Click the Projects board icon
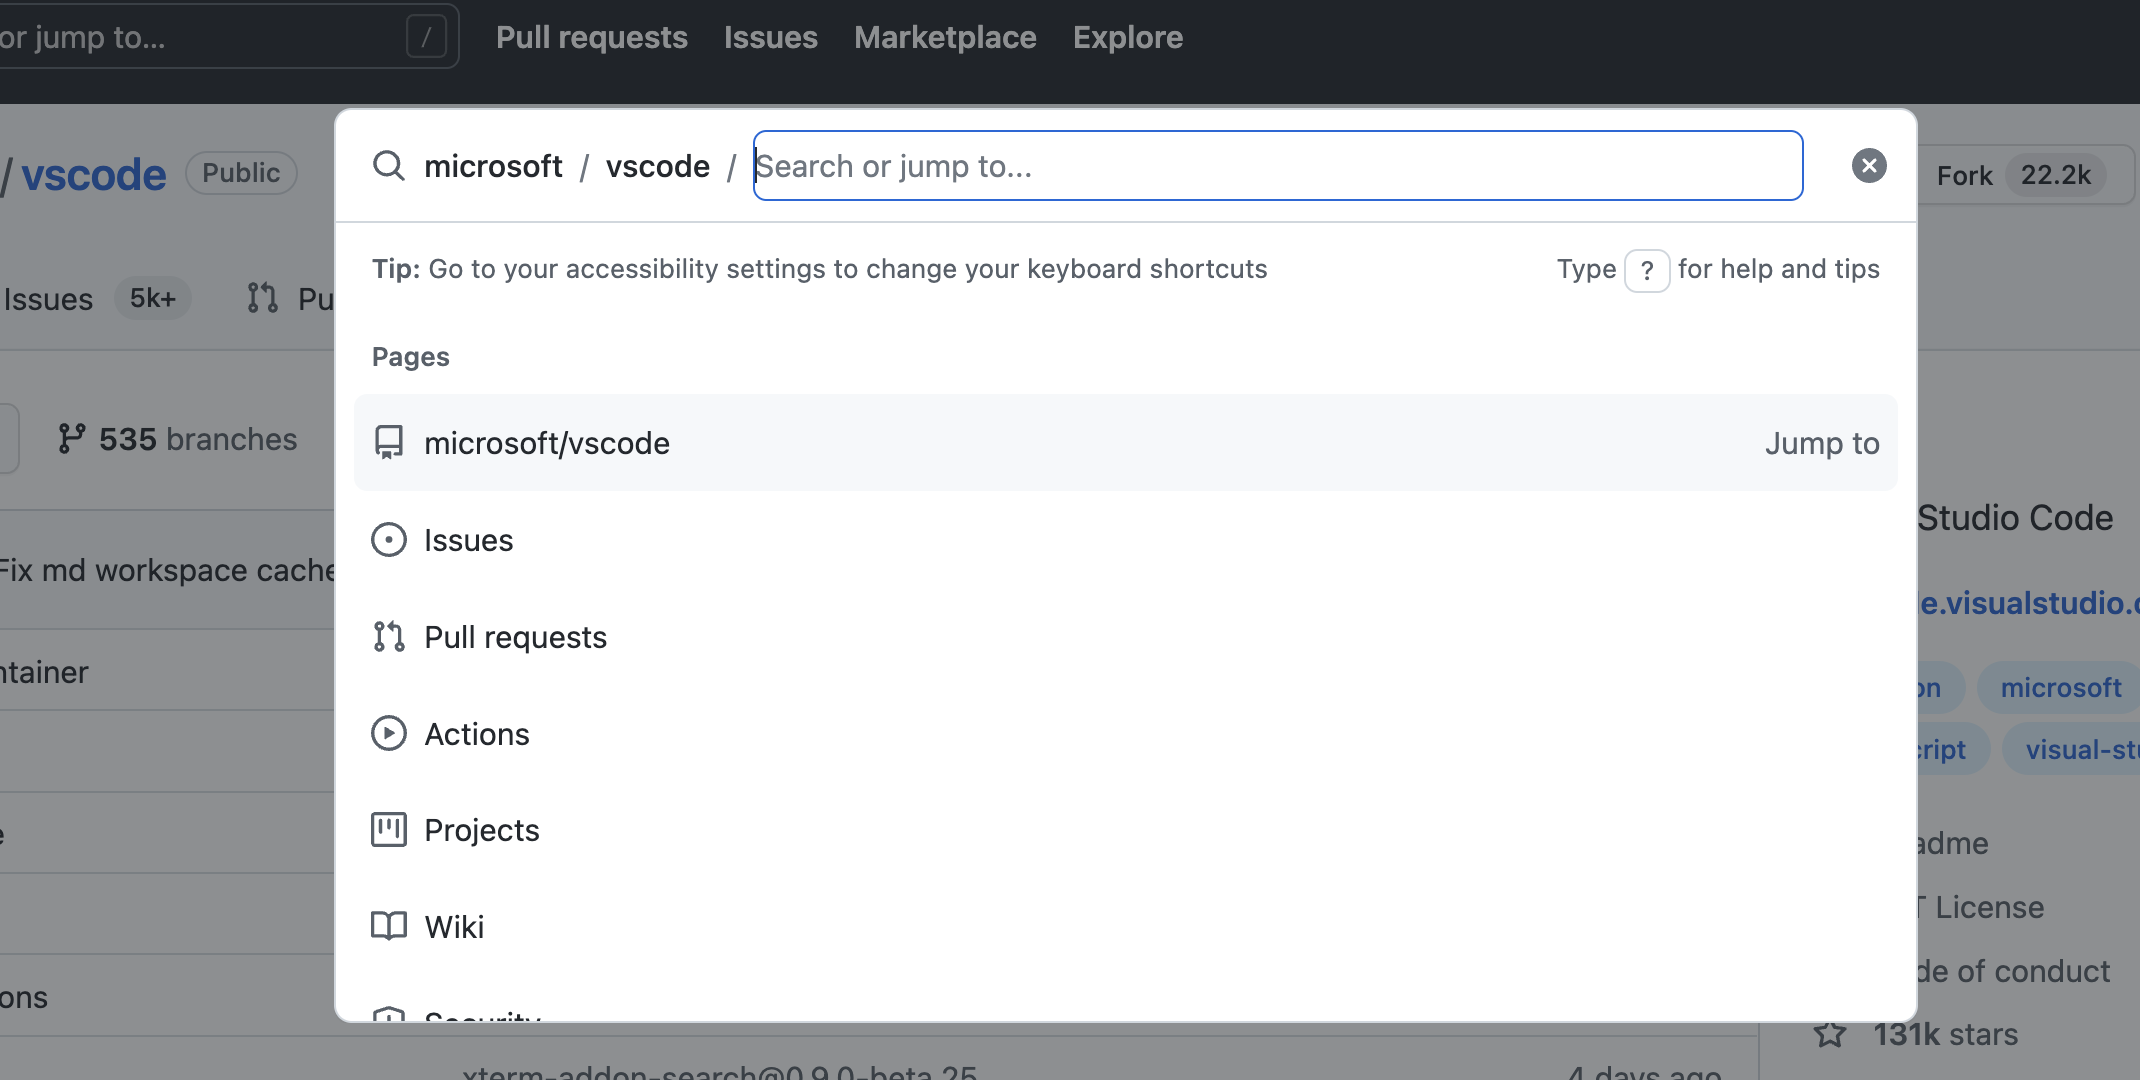This screenshot has width=2140, height=1080. (388, 830)
